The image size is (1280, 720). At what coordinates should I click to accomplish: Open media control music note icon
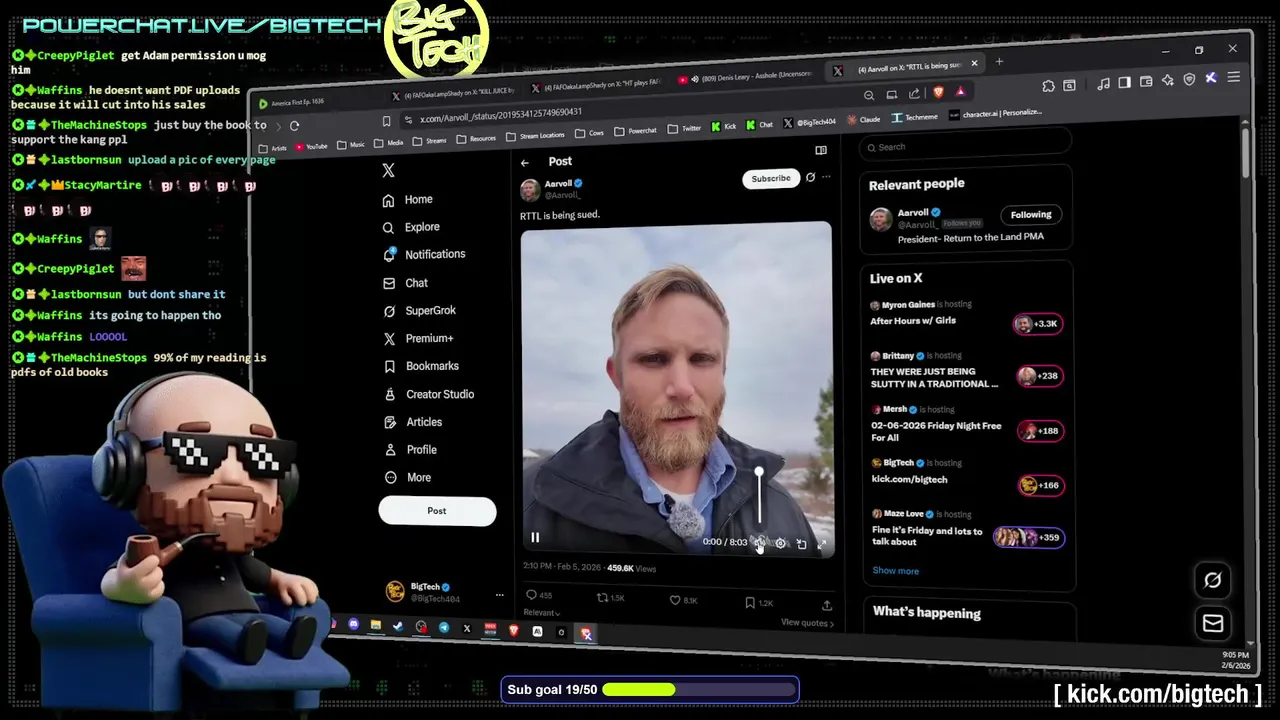pyautogui.click(x=1103, y=84)
